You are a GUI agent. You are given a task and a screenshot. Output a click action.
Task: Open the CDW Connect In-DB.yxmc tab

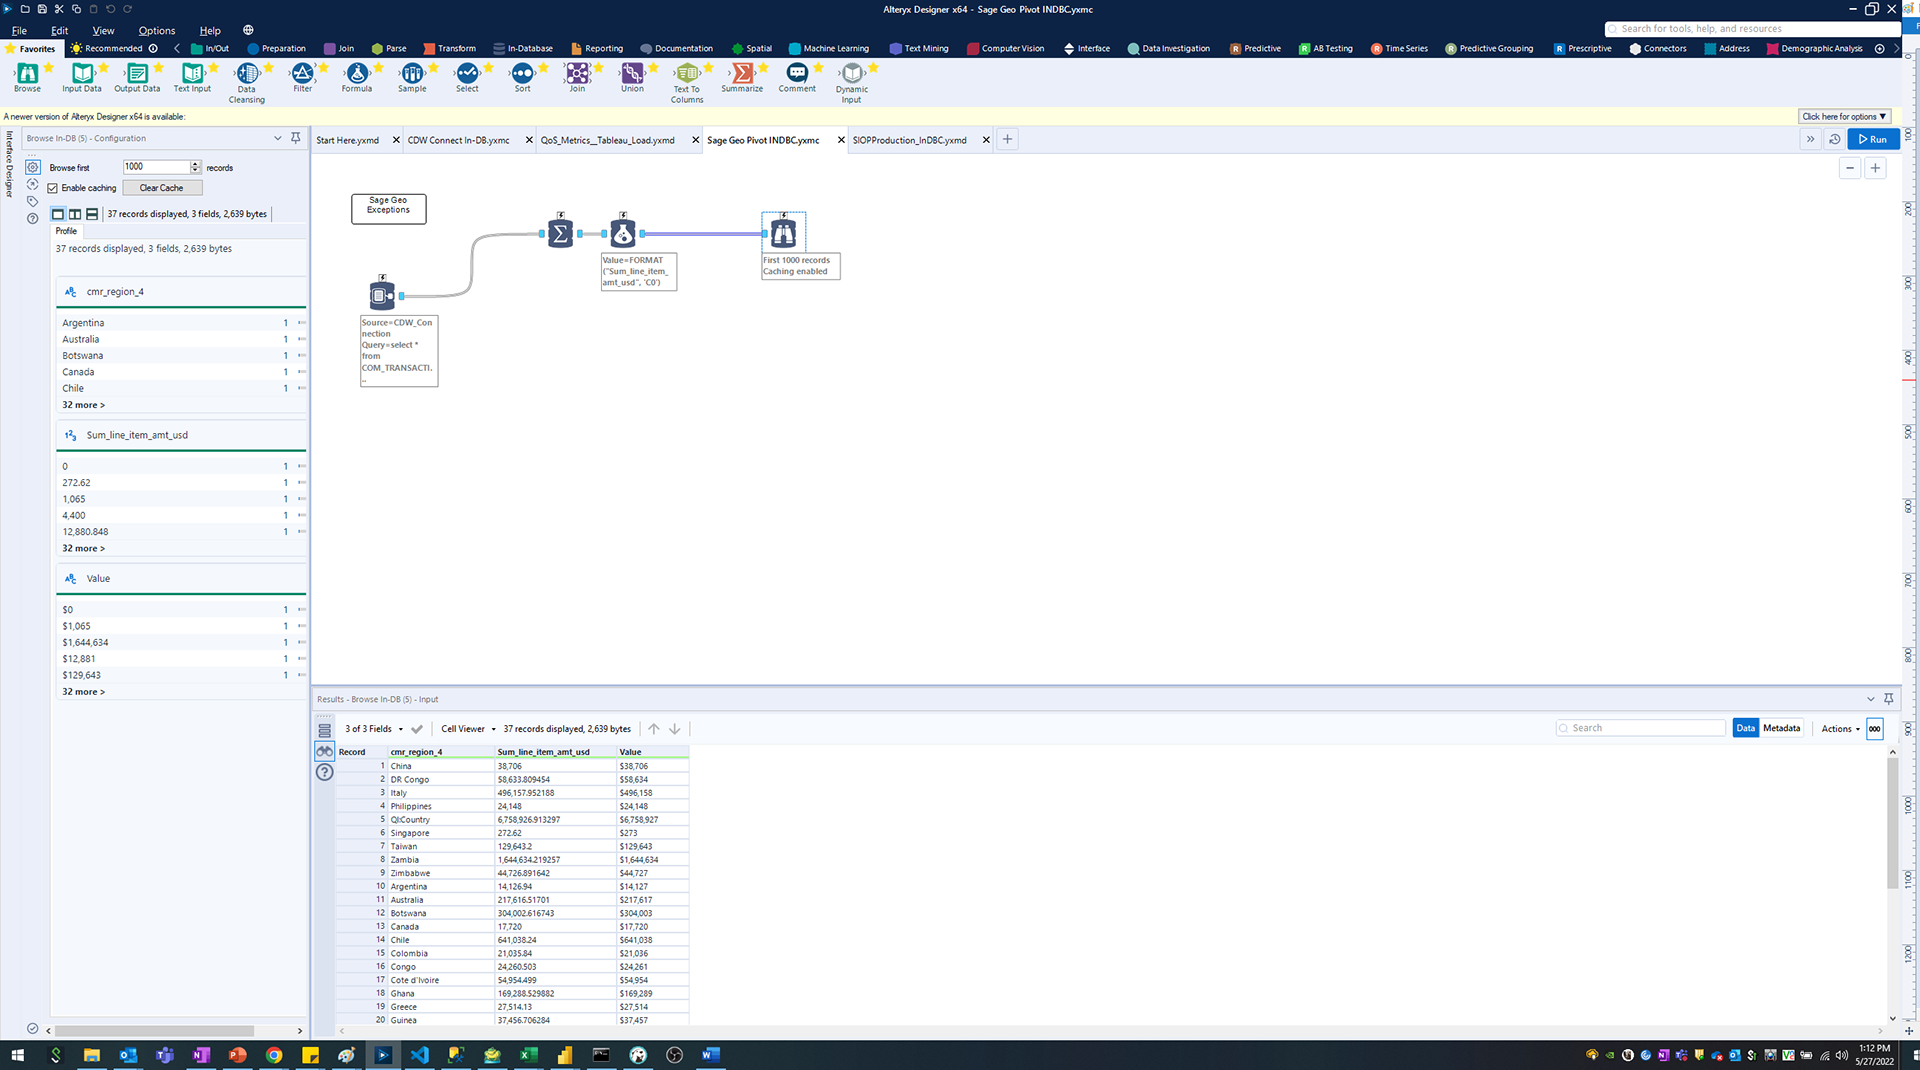coord(459,140)
